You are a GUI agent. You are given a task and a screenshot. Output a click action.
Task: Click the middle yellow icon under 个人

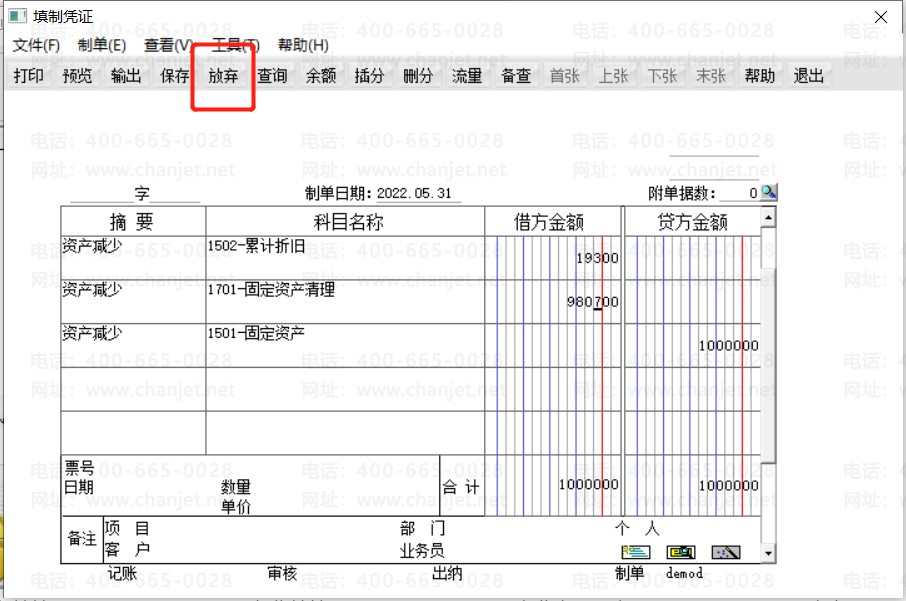click(681, 552)
